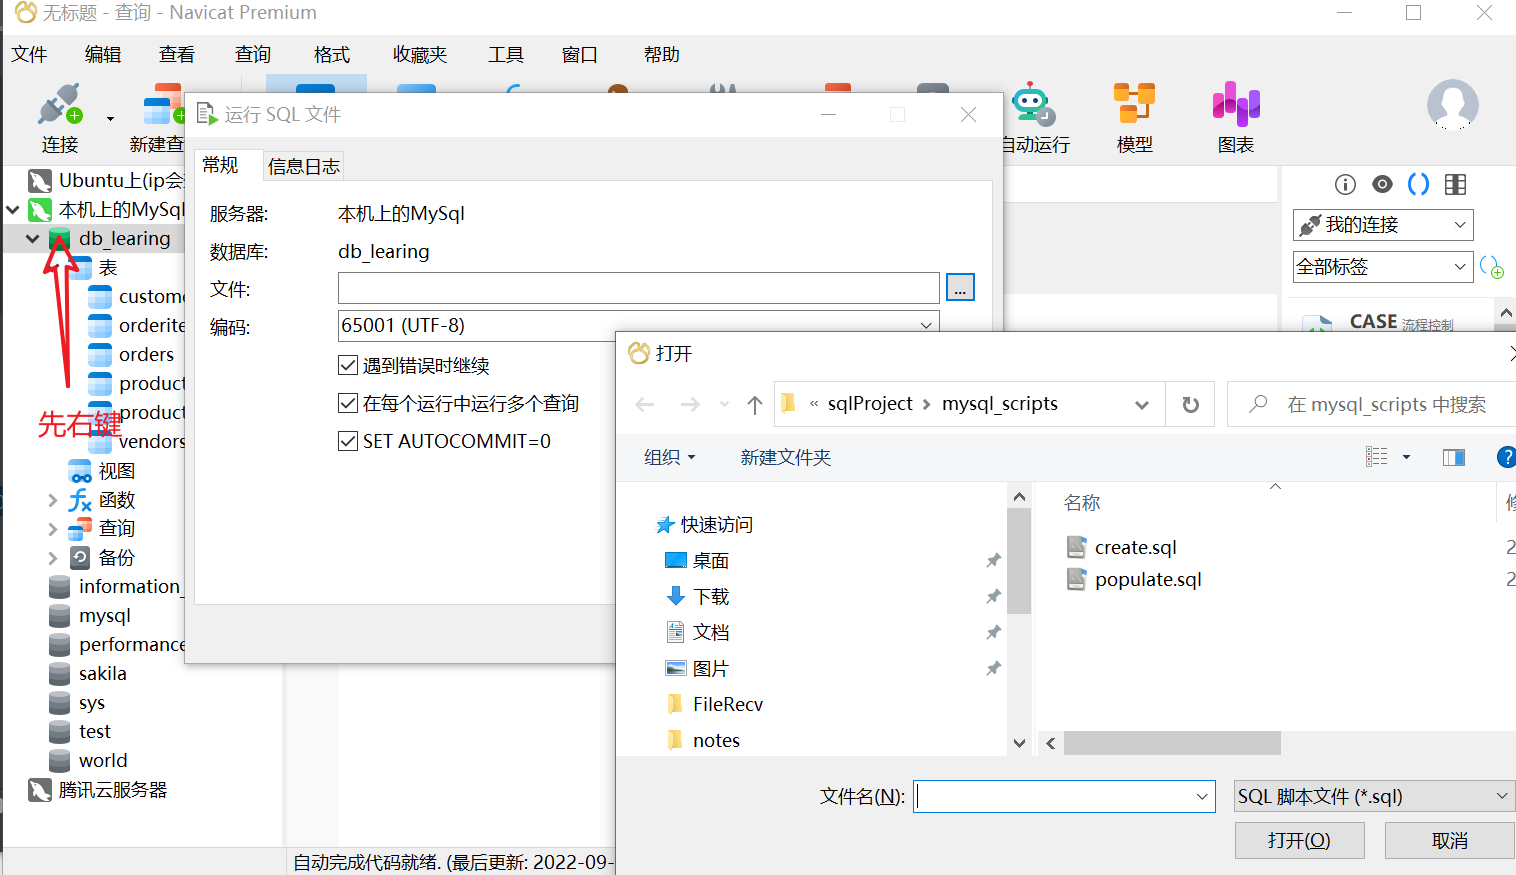Screen dimensions: 1516x875
Task: Toggle 遇到错误时继续 checkbox
Action: click(x=348, y=365)
